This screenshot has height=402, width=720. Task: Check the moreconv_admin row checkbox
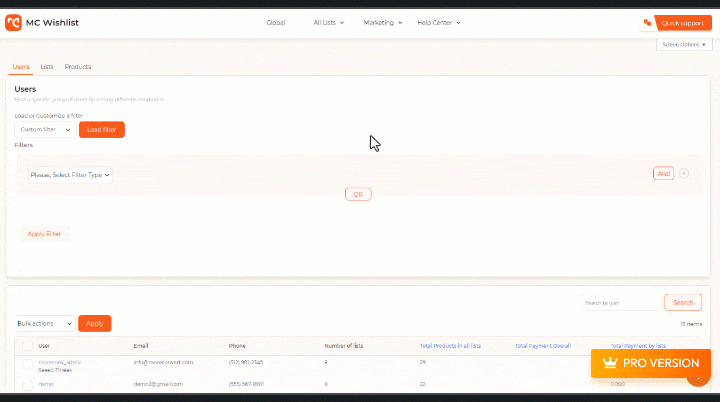(28, 365)
